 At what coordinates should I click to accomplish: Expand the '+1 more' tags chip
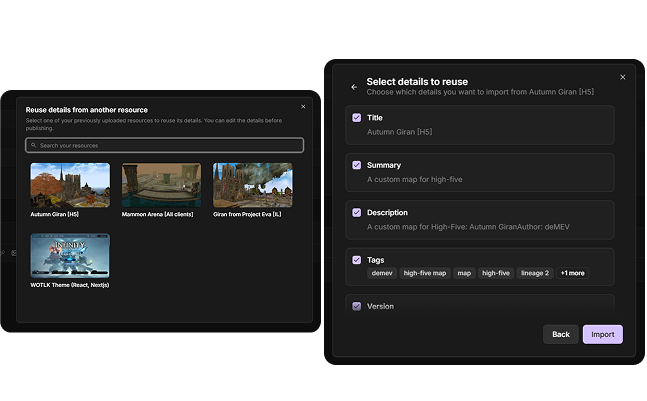(572, 273)
